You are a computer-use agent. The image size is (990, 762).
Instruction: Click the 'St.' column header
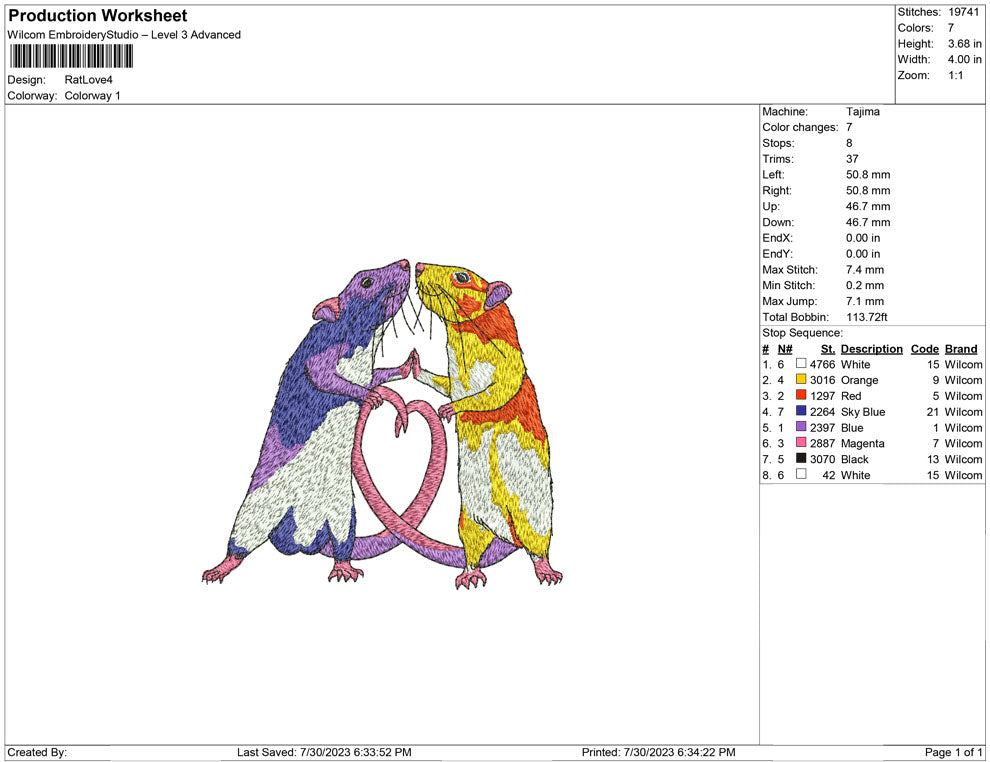[x=828, y=349]
